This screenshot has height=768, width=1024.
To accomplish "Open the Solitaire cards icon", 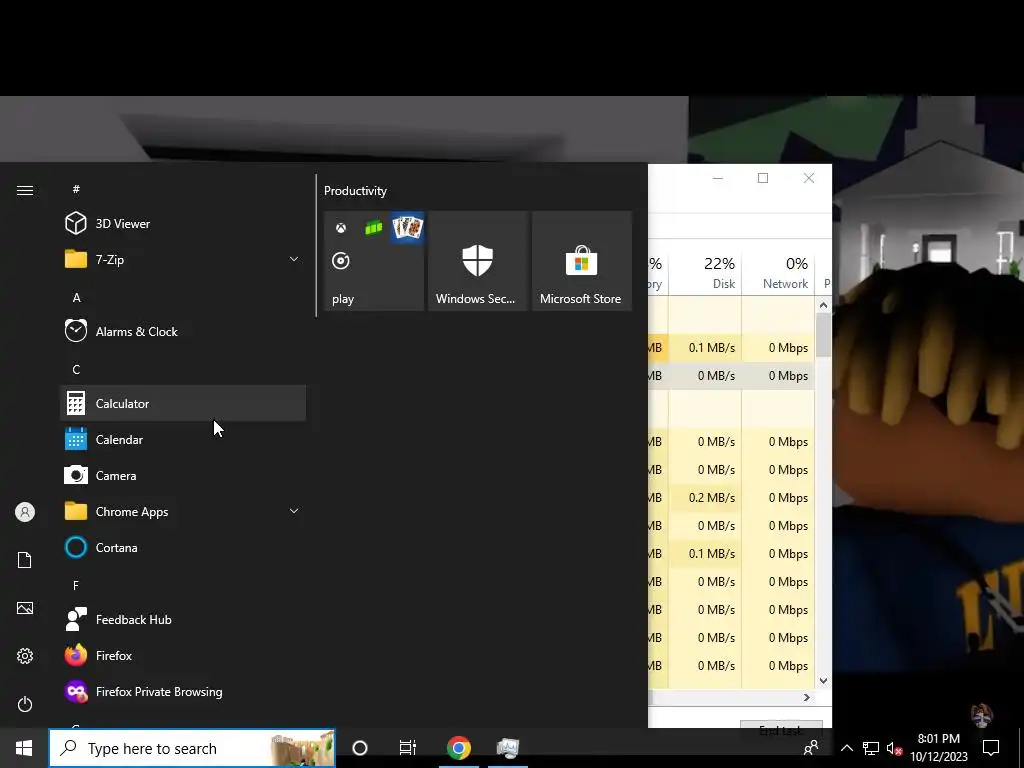I will point(408,228).
